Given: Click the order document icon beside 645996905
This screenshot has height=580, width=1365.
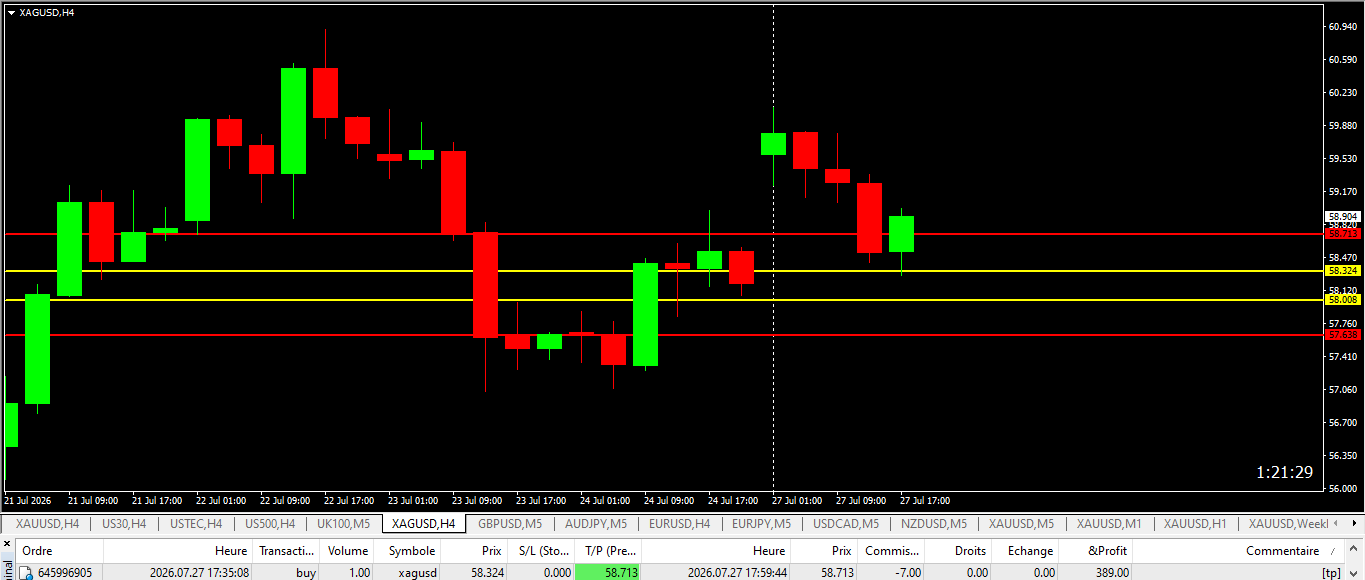Looking at the screenshot, I should (x=27, y=573).
